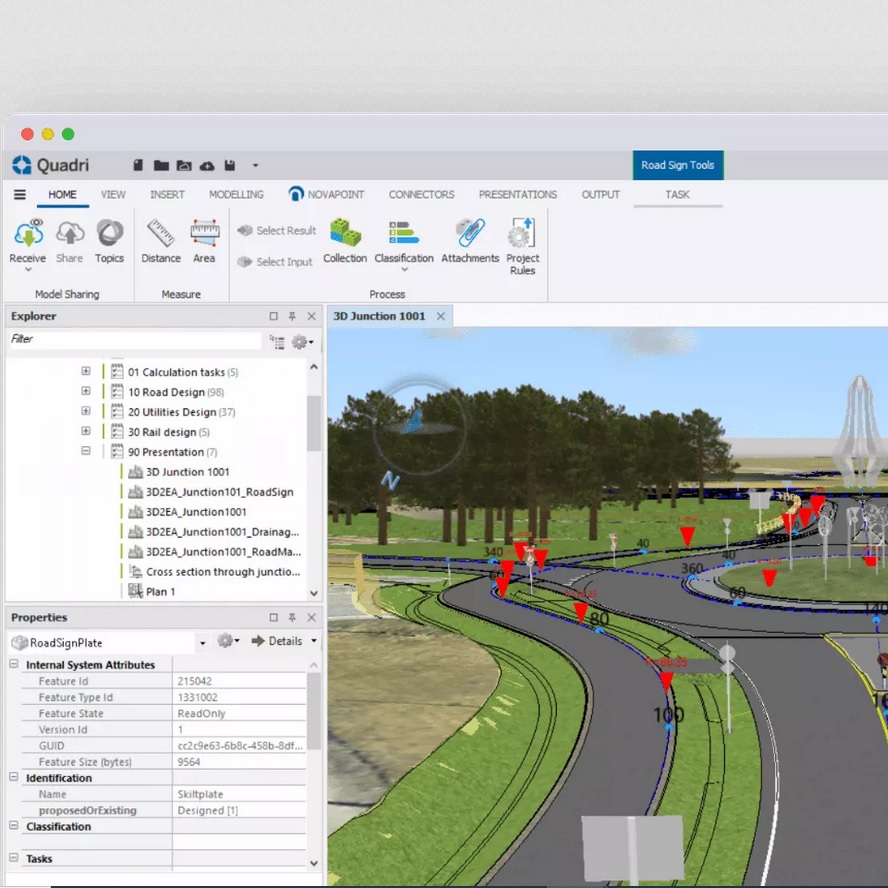Select the Plan 1 tree item
The height and width of the screenshot is (888, 888).
tap(160, 591)
